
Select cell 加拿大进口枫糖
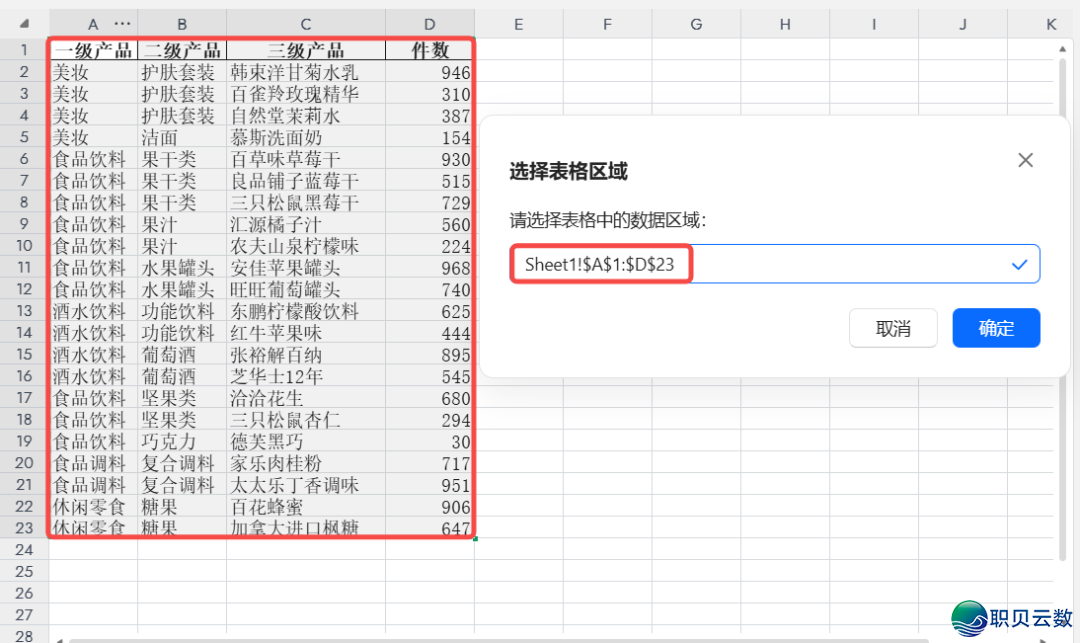click(306, 527)
